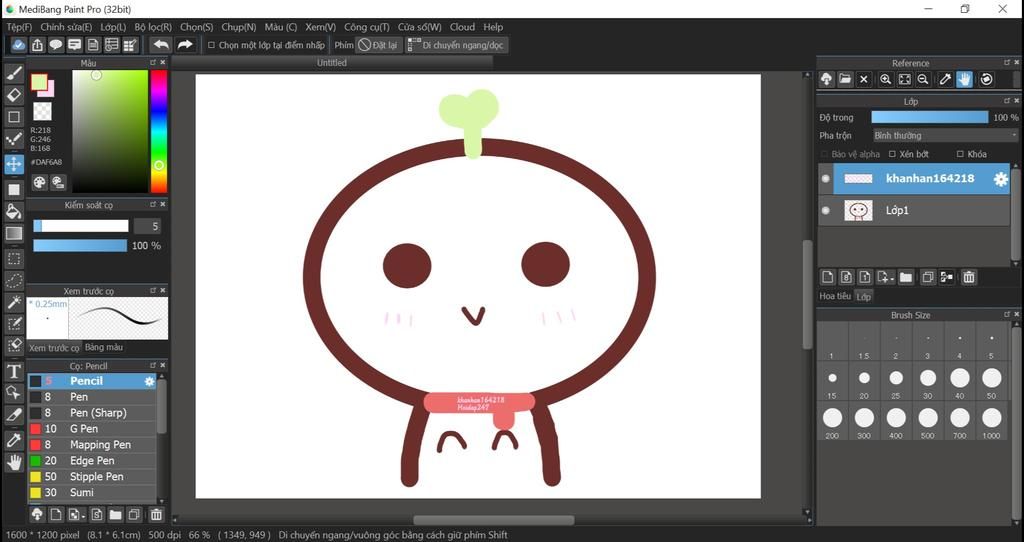Add a new layer in layer panel
1024x542 pixels.
pos(827,278)
